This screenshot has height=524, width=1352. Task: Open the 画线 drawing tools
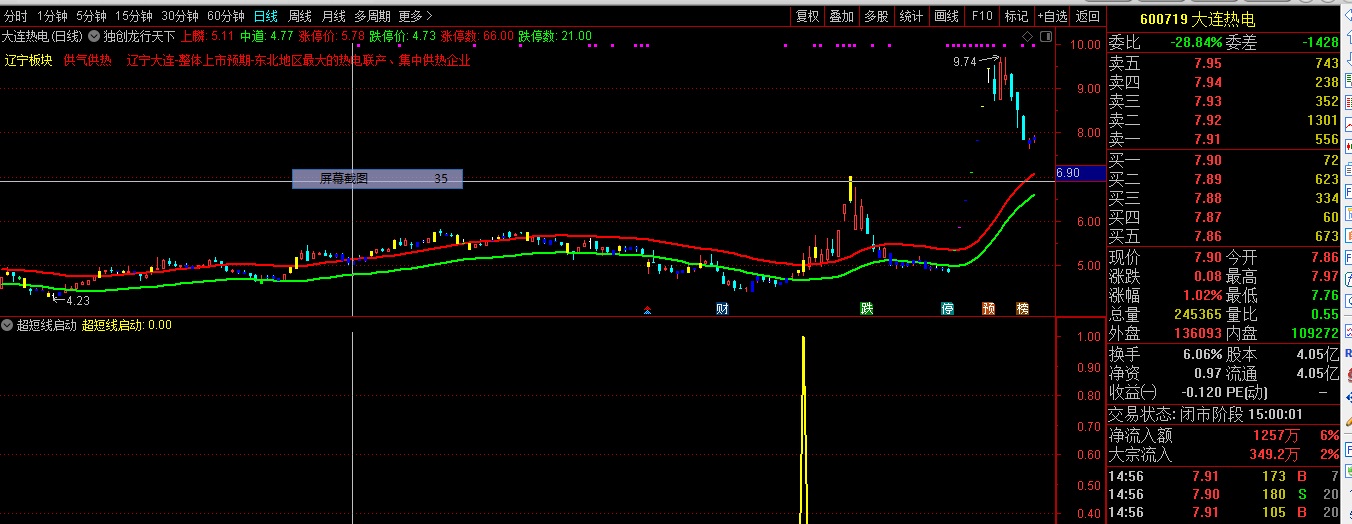point(946,16)
